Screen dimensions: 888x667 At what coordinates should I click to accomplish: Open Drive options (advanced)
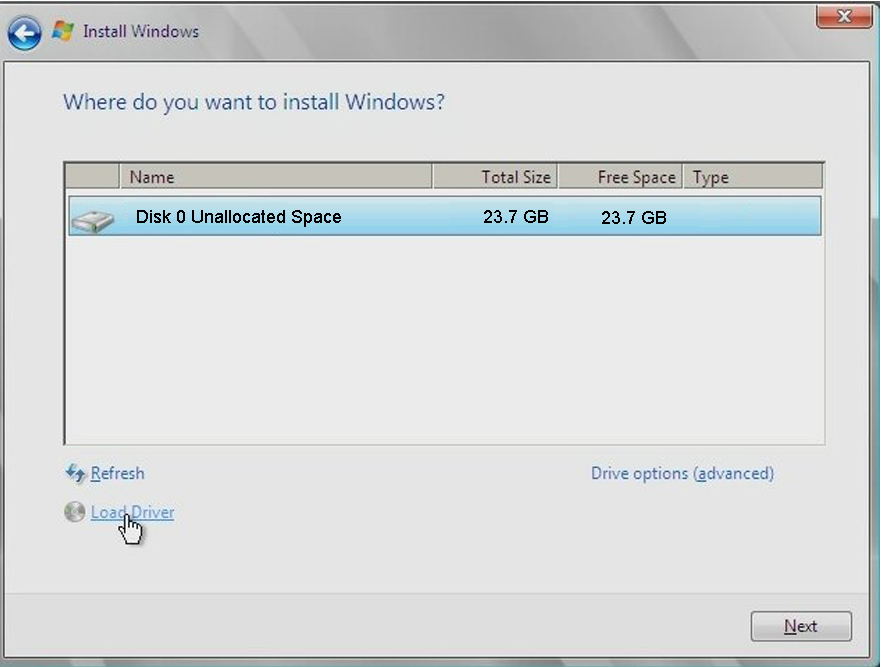[682, 473]
